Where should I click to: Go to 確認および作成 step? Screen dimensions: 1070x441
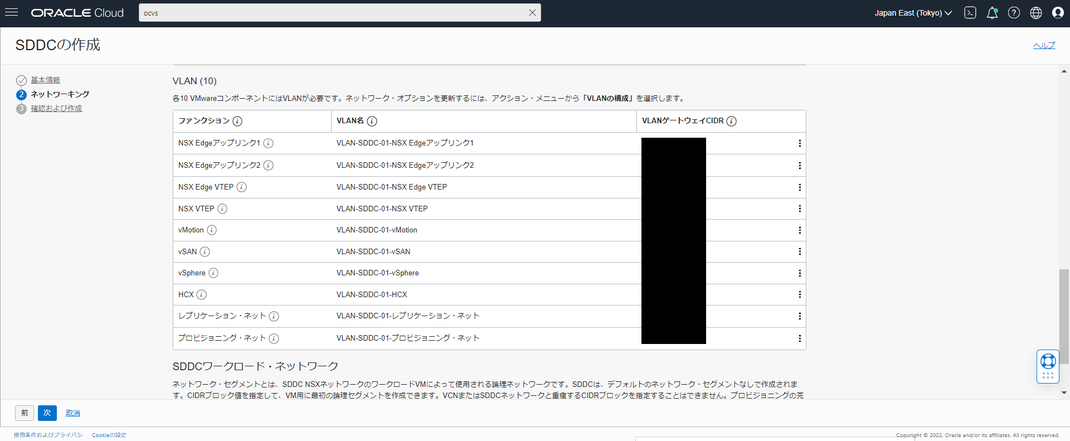pyautogui.click(x=56, y=108)
